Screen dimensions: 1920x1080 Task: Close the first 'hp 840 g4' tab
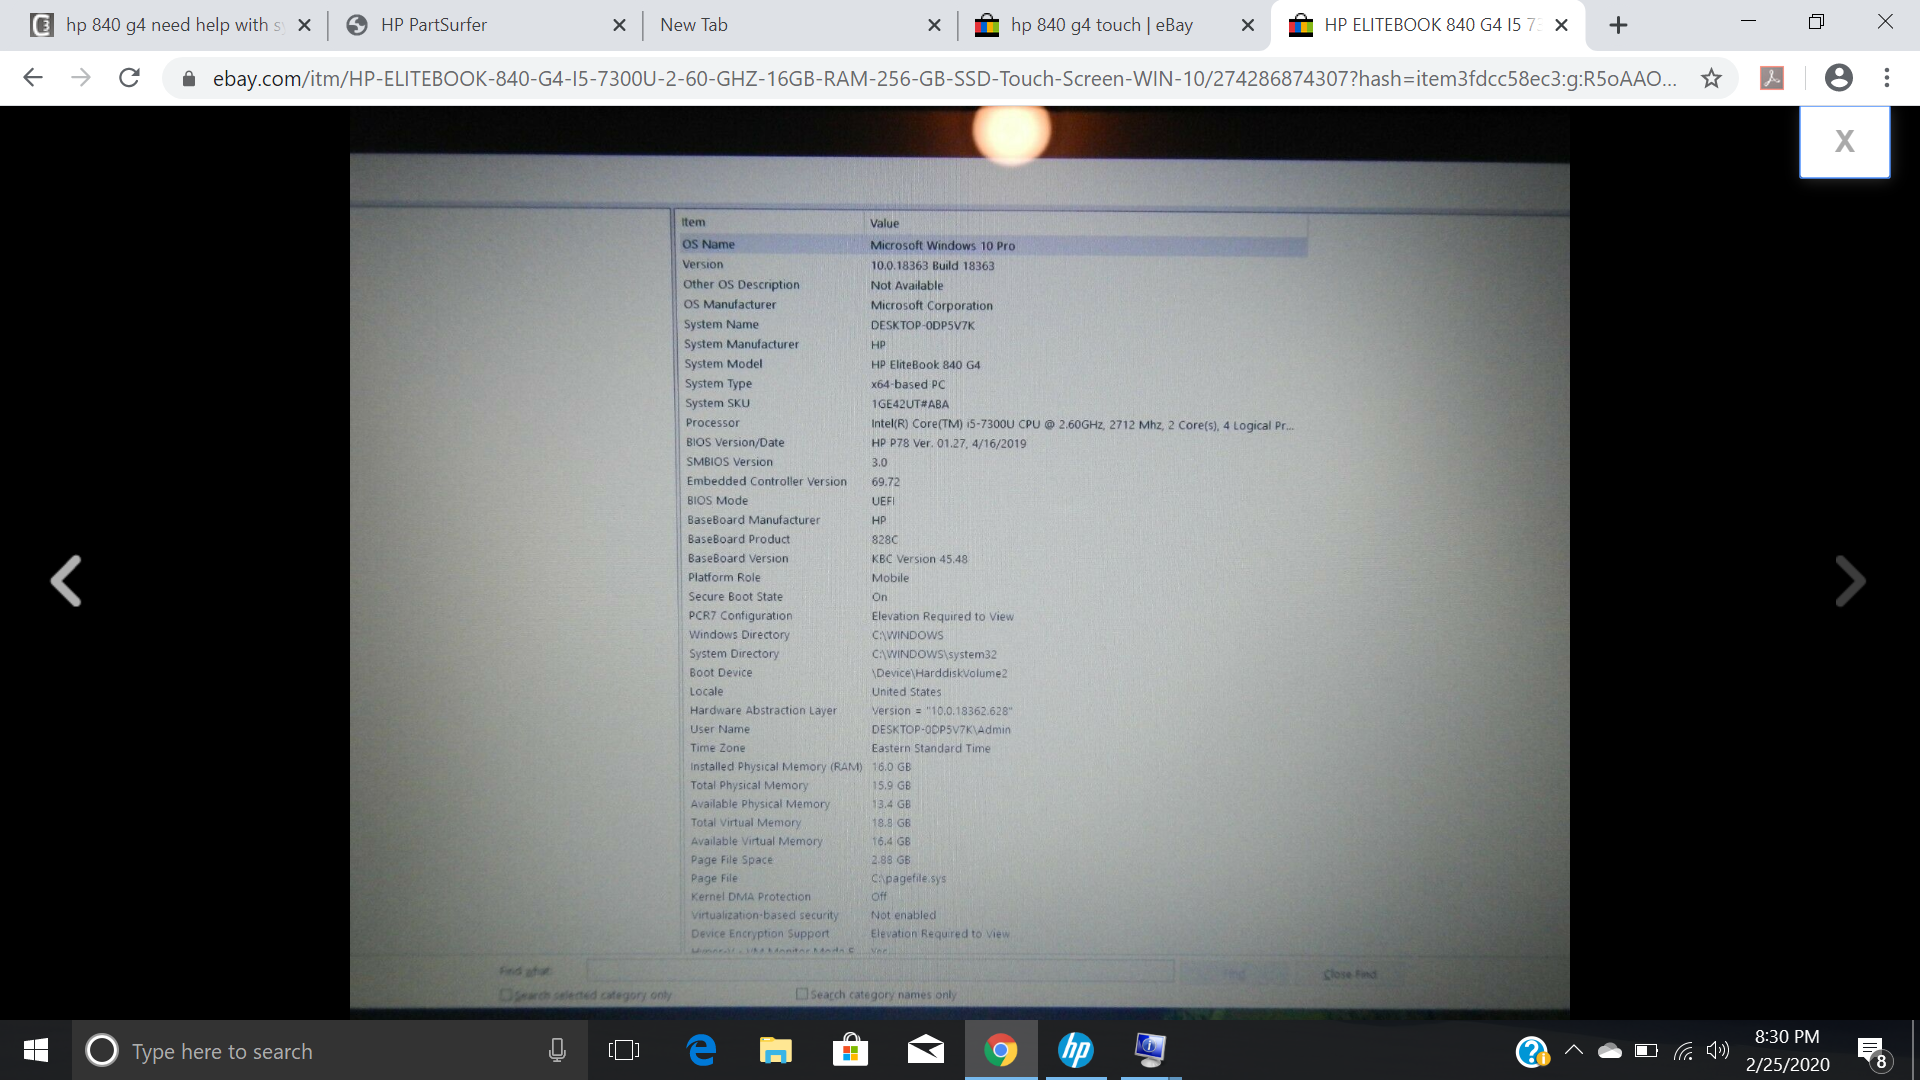tap(305, 25)
